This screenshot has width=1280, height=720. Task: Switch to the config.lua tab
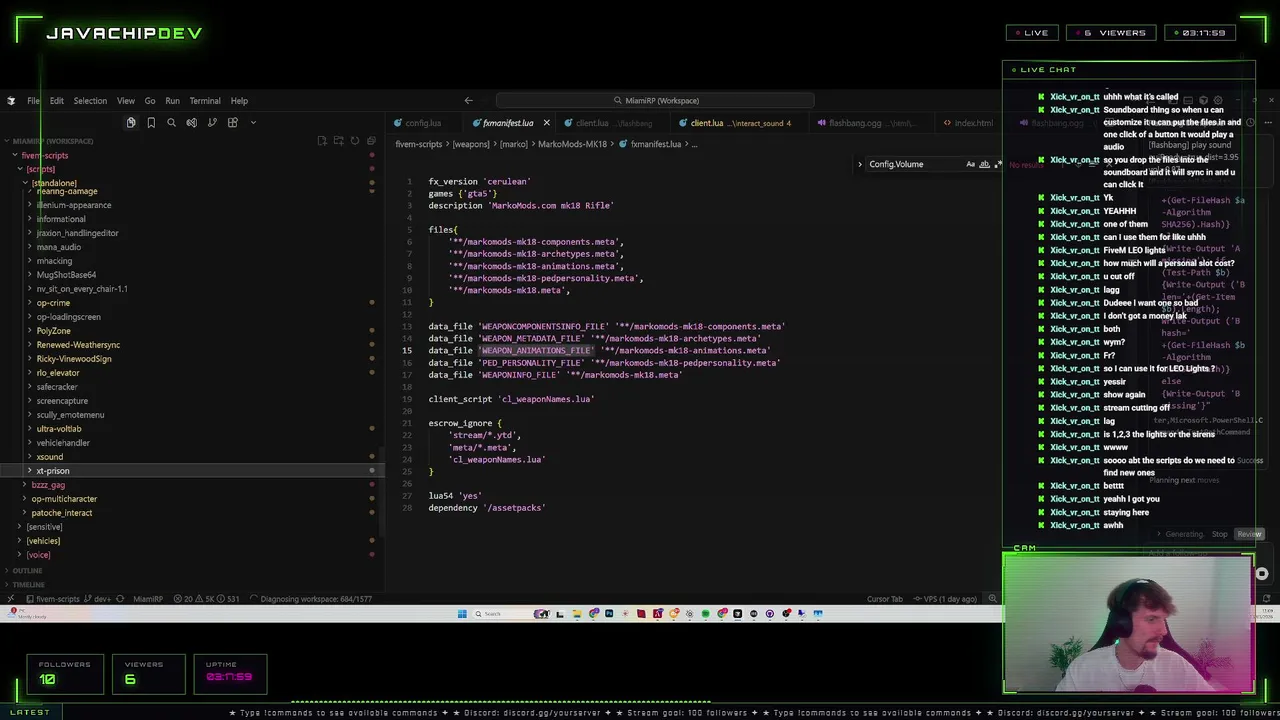[x=423, y=123]
